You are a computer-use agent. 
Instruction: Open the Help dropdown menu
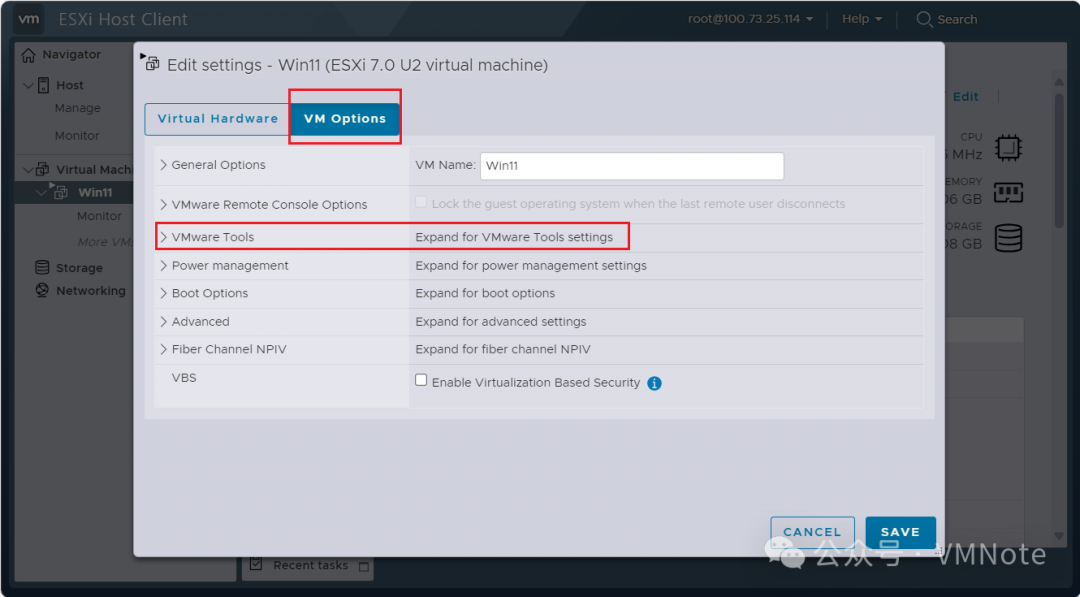click(x=862, y=19)
